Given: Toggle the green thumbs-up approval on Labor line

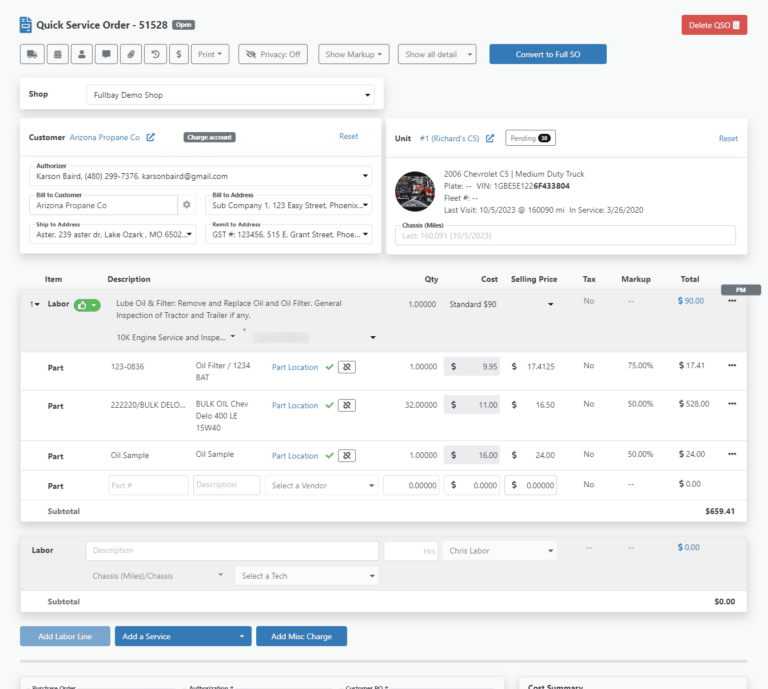Looking at the screenshot, I should [87, 304].
